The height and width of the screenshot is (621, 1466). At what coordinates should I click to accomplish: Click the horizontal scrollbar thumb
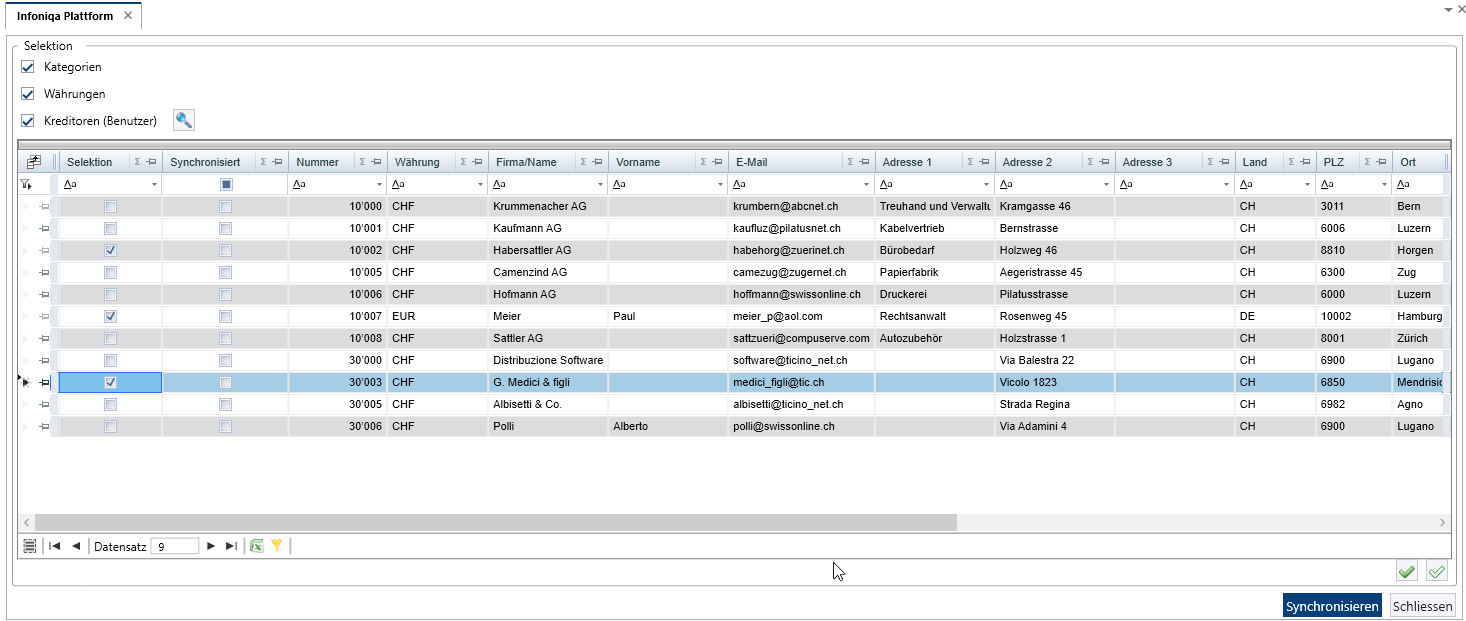pyautogui.click(x=496, y=522)
